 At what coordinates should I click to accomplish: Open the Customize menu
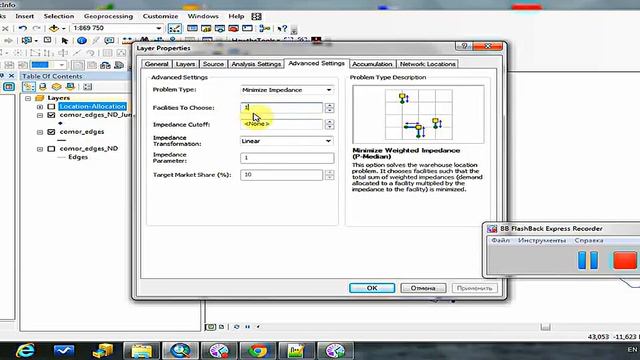coord(160,16)
